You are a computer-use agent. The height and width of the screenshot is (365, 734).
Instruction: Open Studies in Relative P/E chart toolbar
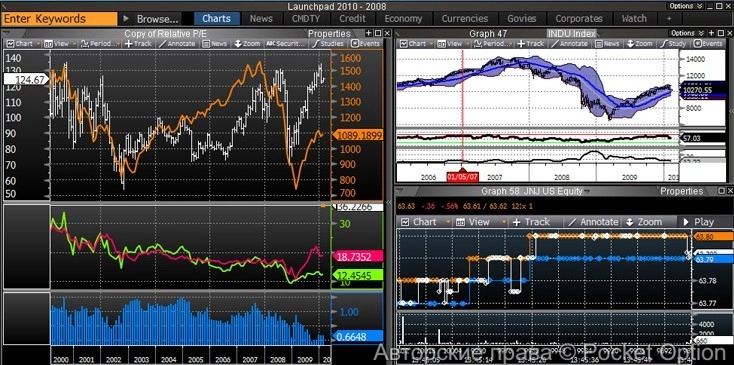coord(328,44)
